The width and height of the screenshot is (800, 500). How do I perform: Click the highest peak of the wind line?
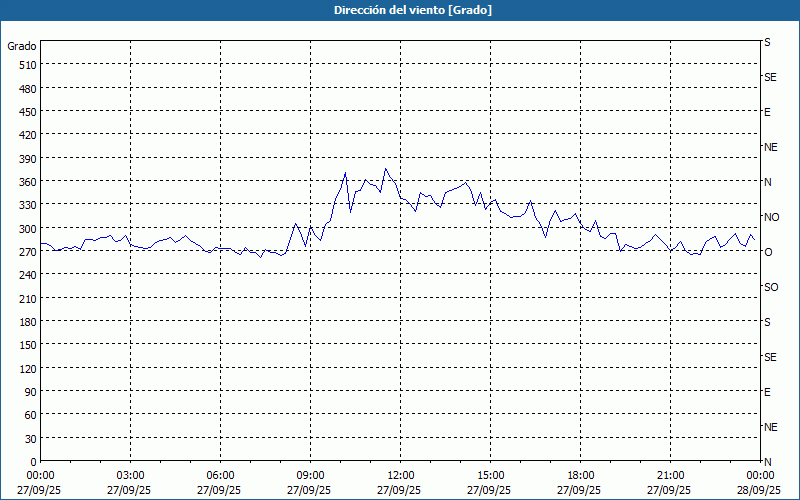[386, 169]
